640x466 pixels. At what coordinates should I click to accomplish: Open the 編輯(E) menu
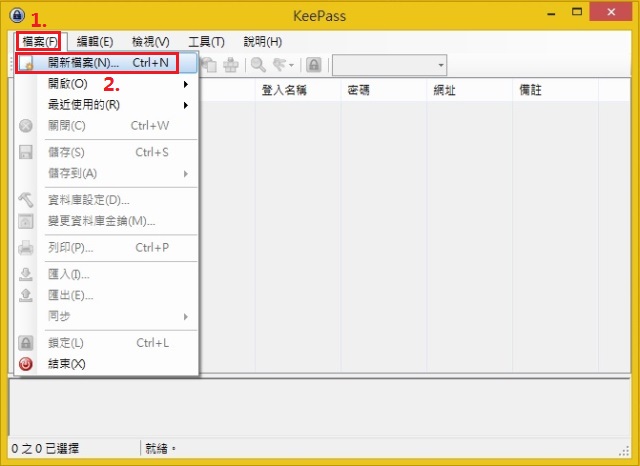[95, 42]
